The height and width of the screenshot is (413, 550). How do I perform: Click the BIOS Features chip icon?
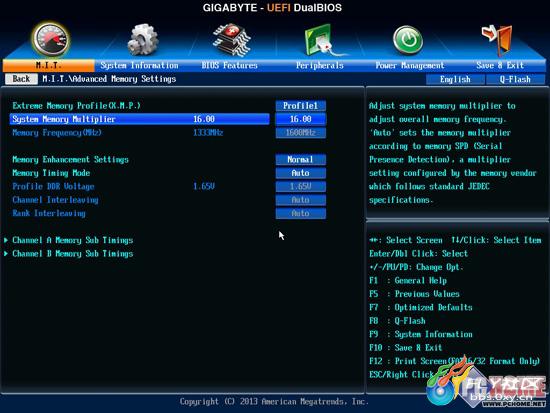coord(232,40)
